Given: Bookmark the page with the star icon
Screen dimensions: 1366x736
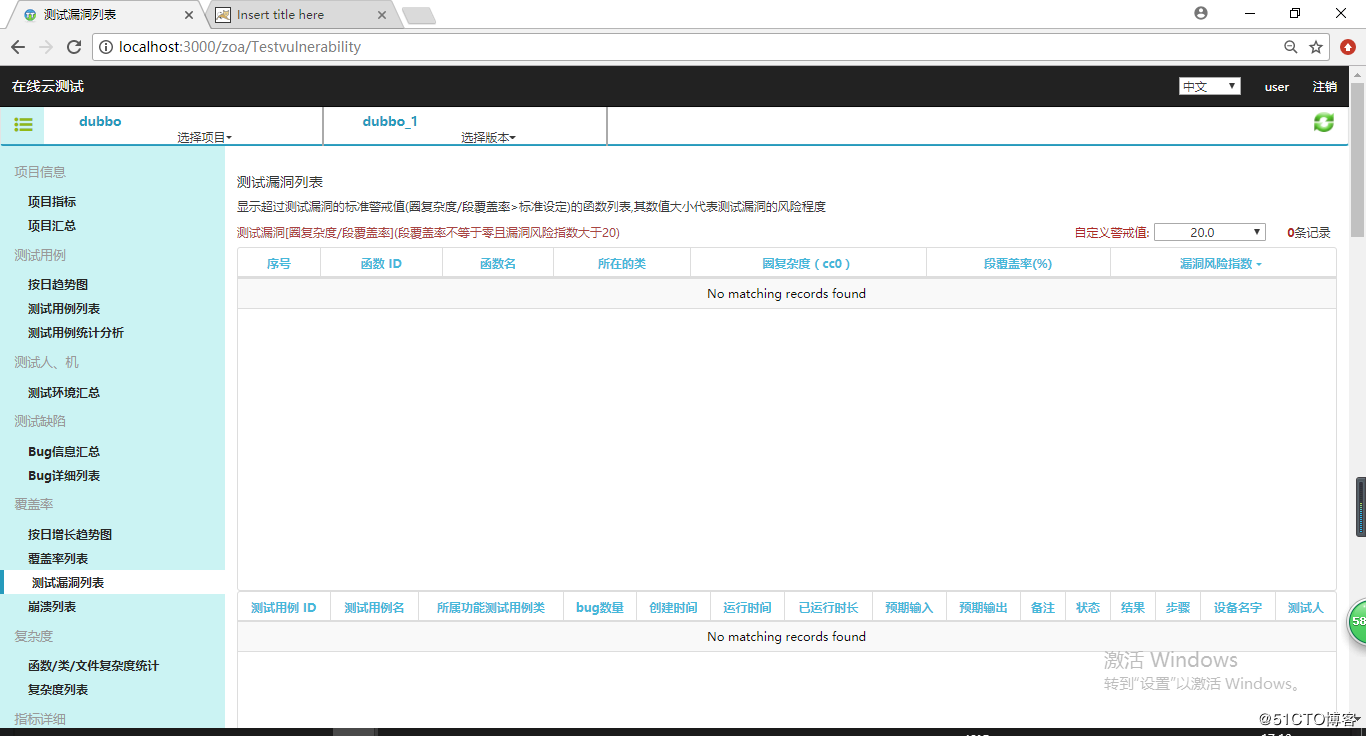Looking at the screenshot, I should [1316, 47].
